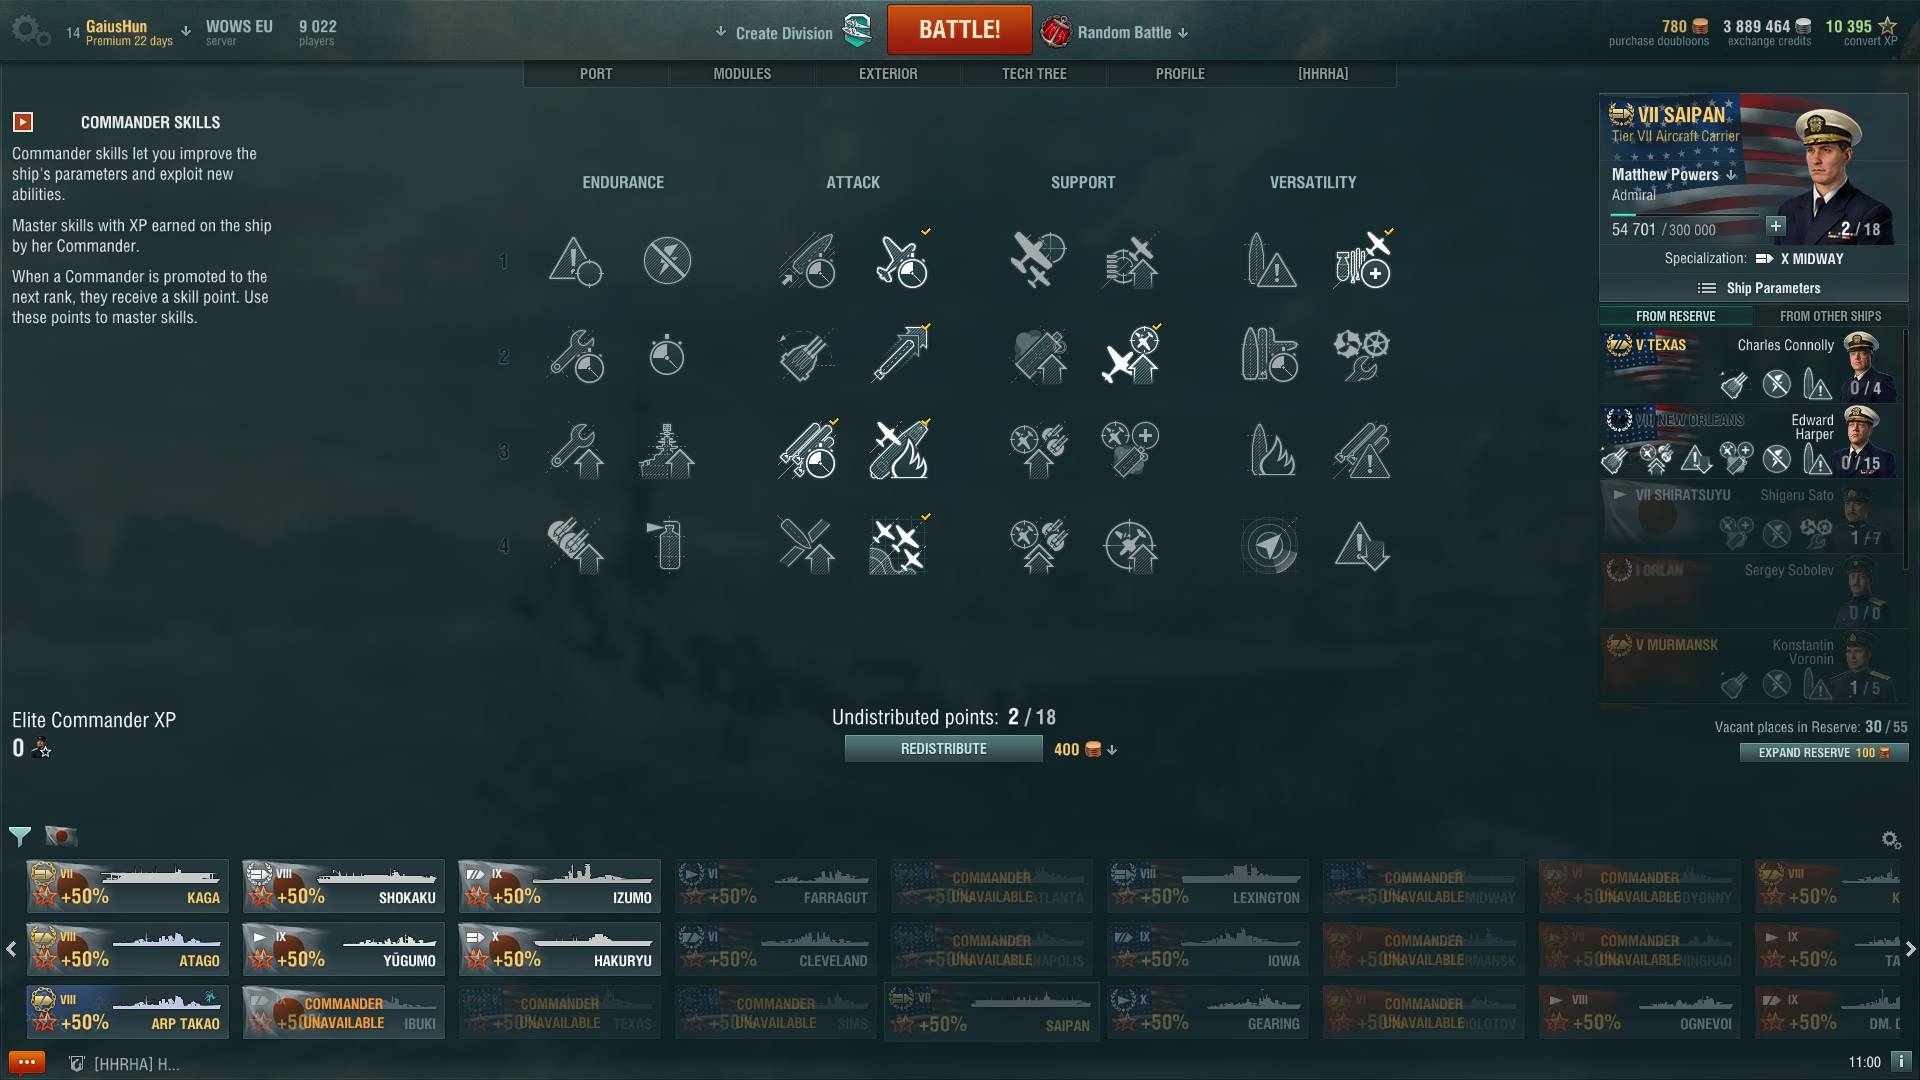The image size is (1920, 1080).
Task: Open the chat bubble icon at bottom left
Action: [27, 1063]
